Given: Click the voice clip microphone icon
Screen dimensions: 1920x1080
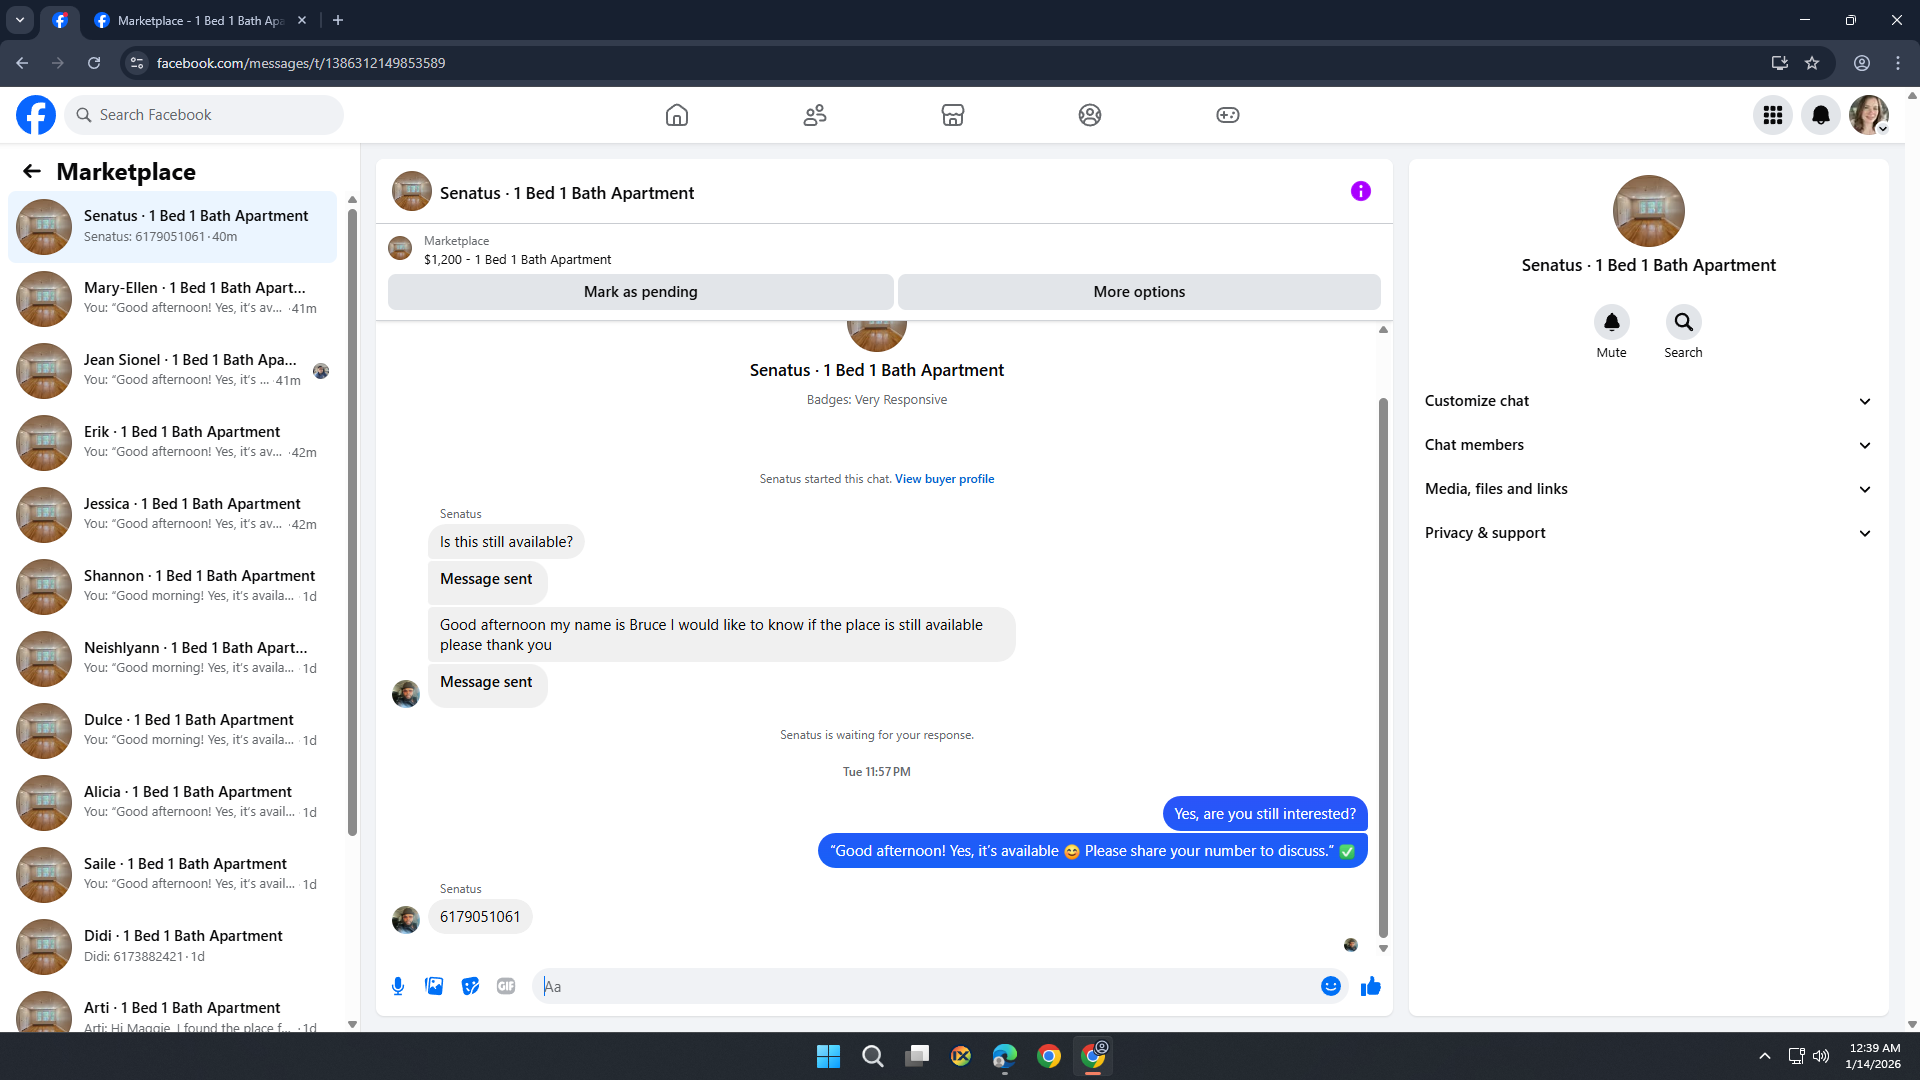Looking at the screenshot, I should (x=398, y=986).
